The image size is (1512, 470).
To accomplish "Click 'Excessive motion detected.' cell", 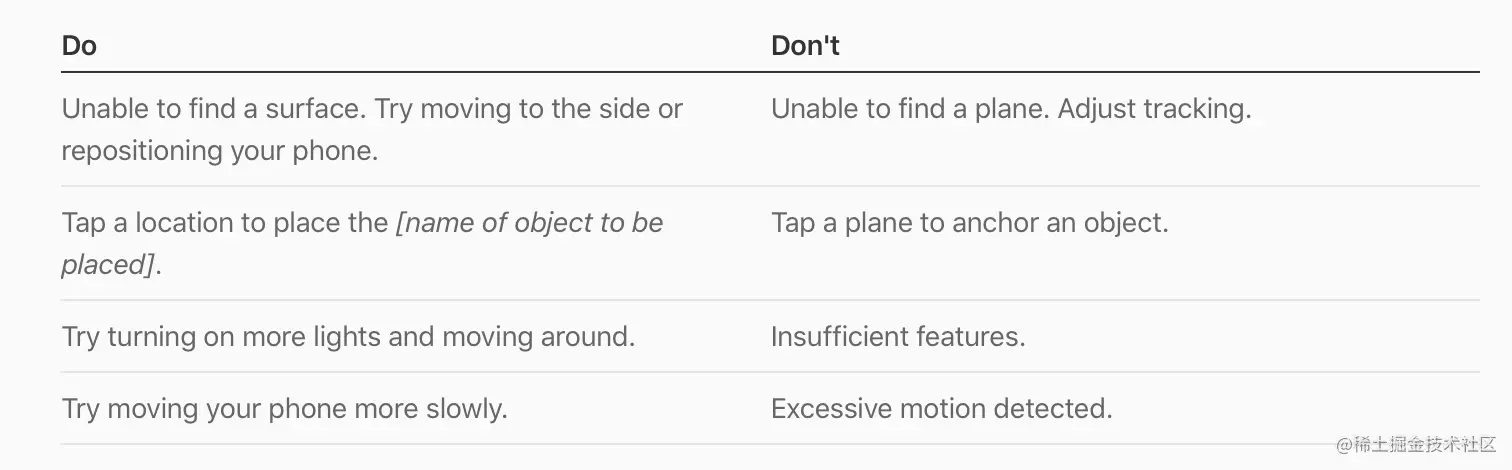I will click(941, 408).
